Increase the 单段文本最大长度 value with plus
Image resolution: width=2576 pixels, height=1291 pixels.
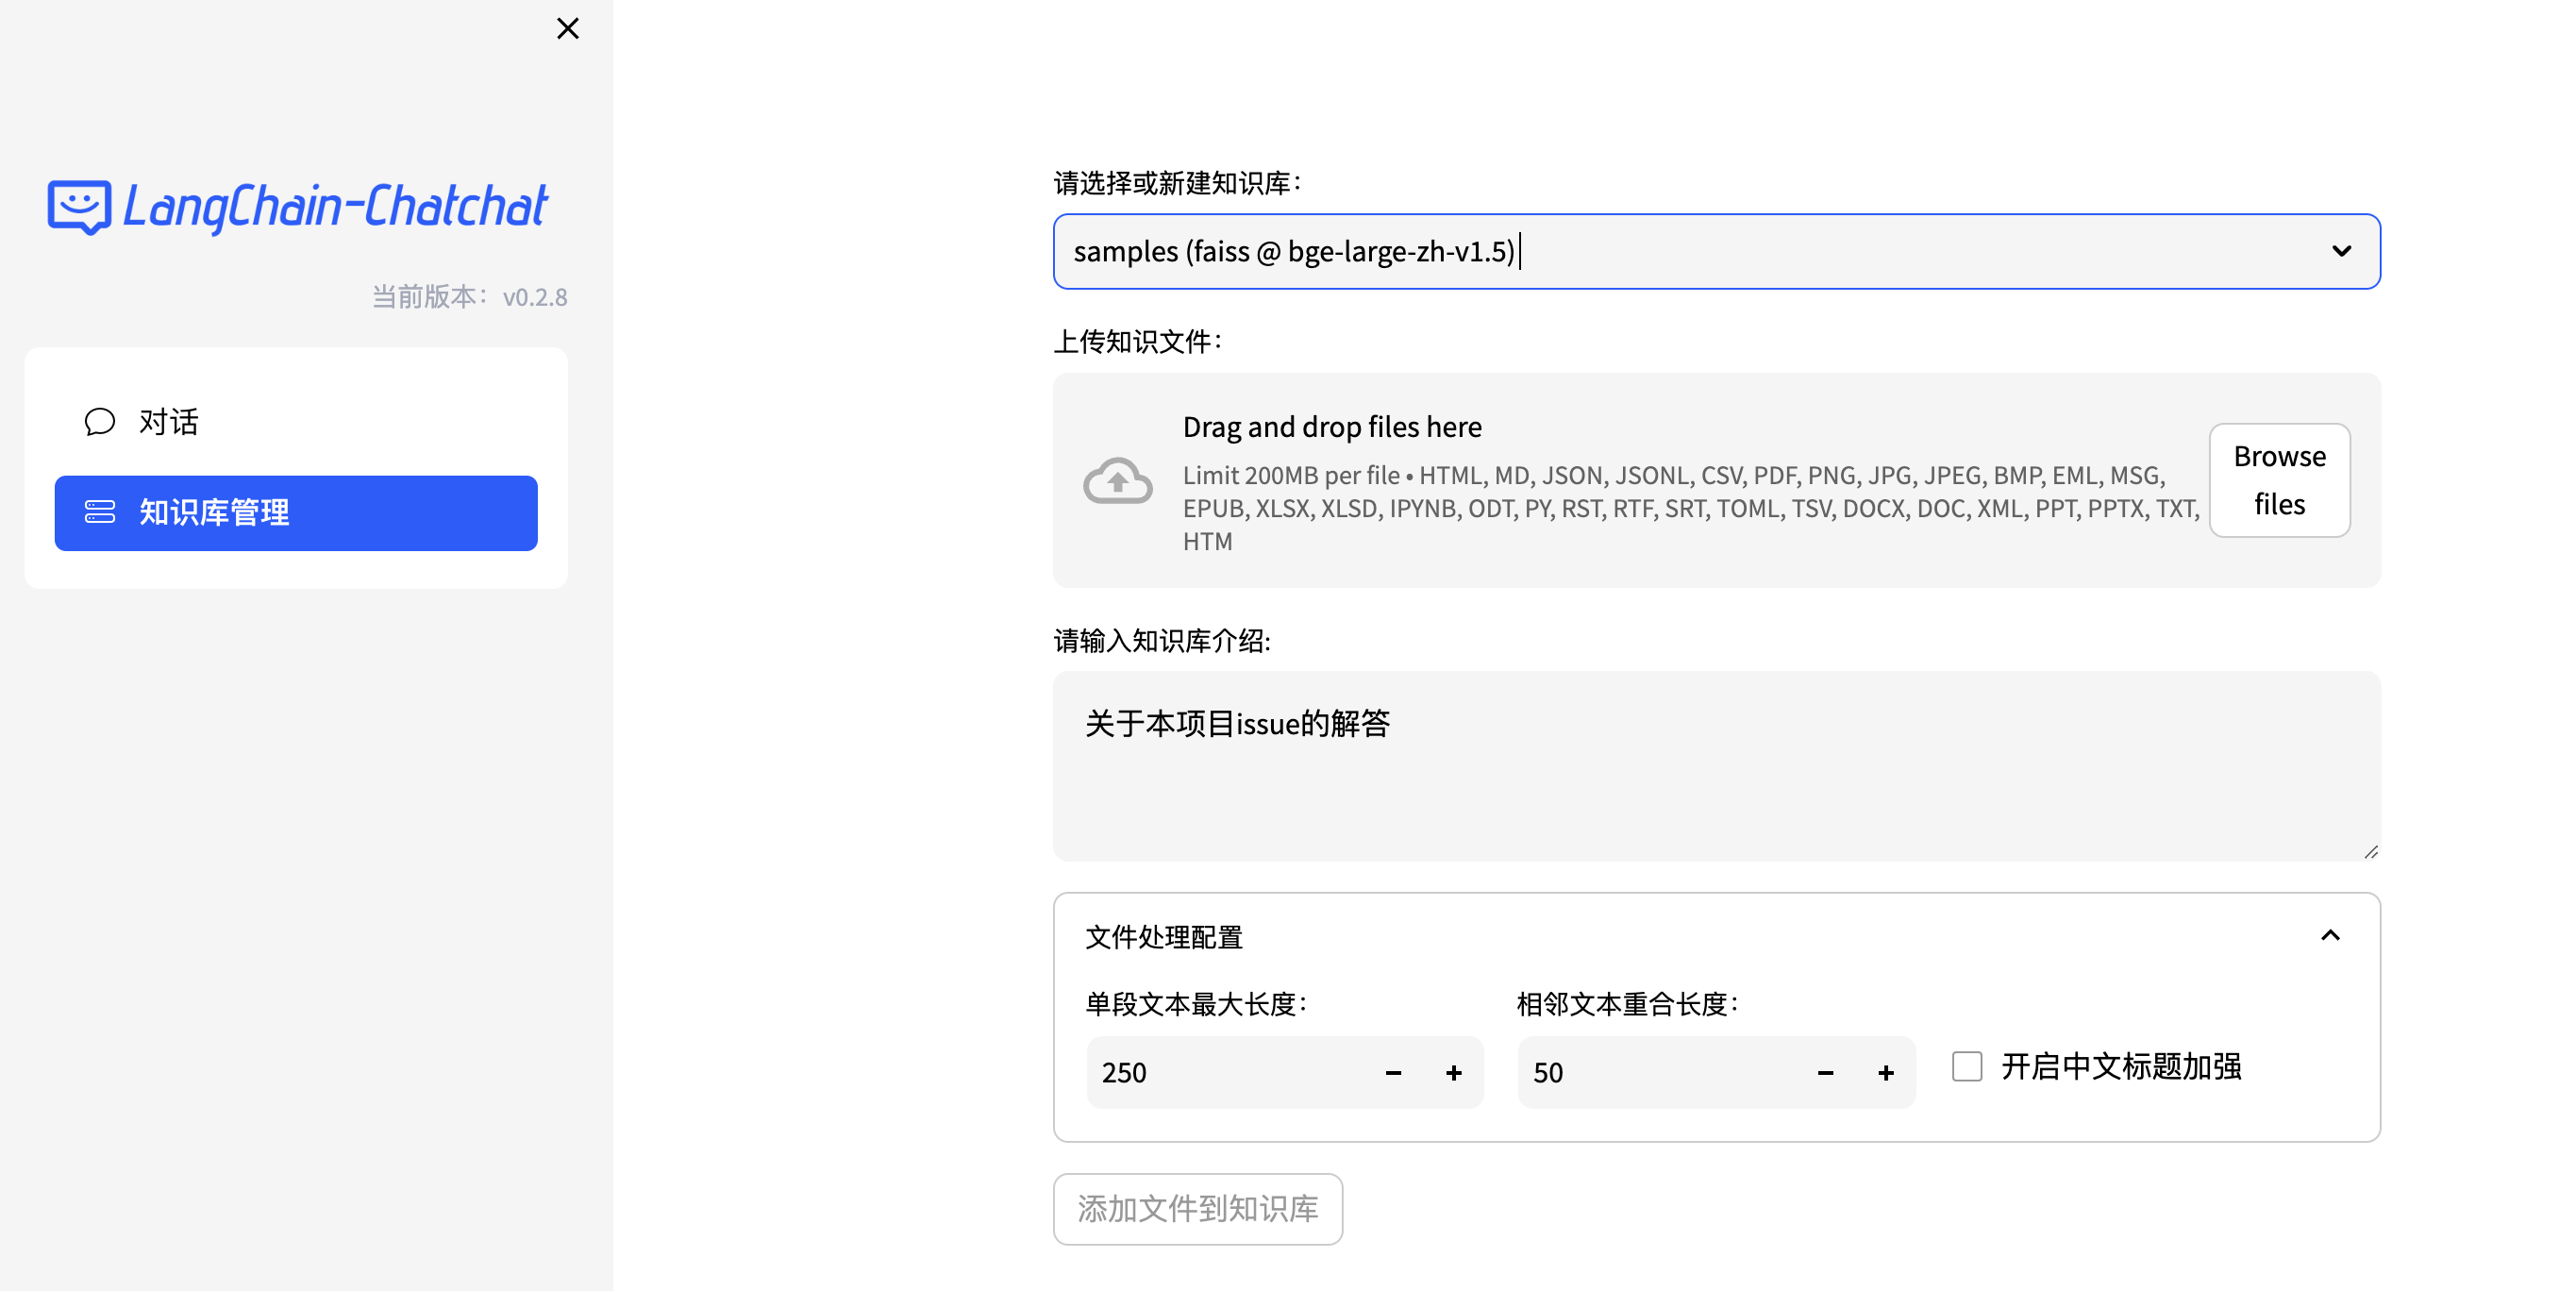point(1453,1072)
